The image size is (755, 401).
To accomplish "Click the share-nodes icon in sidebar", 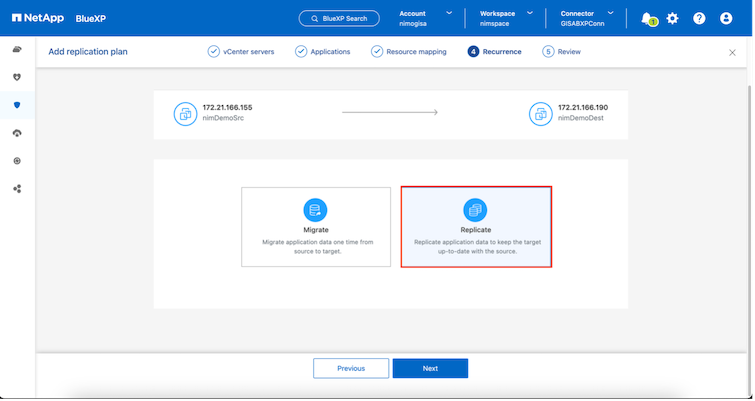I will [17, 188].
